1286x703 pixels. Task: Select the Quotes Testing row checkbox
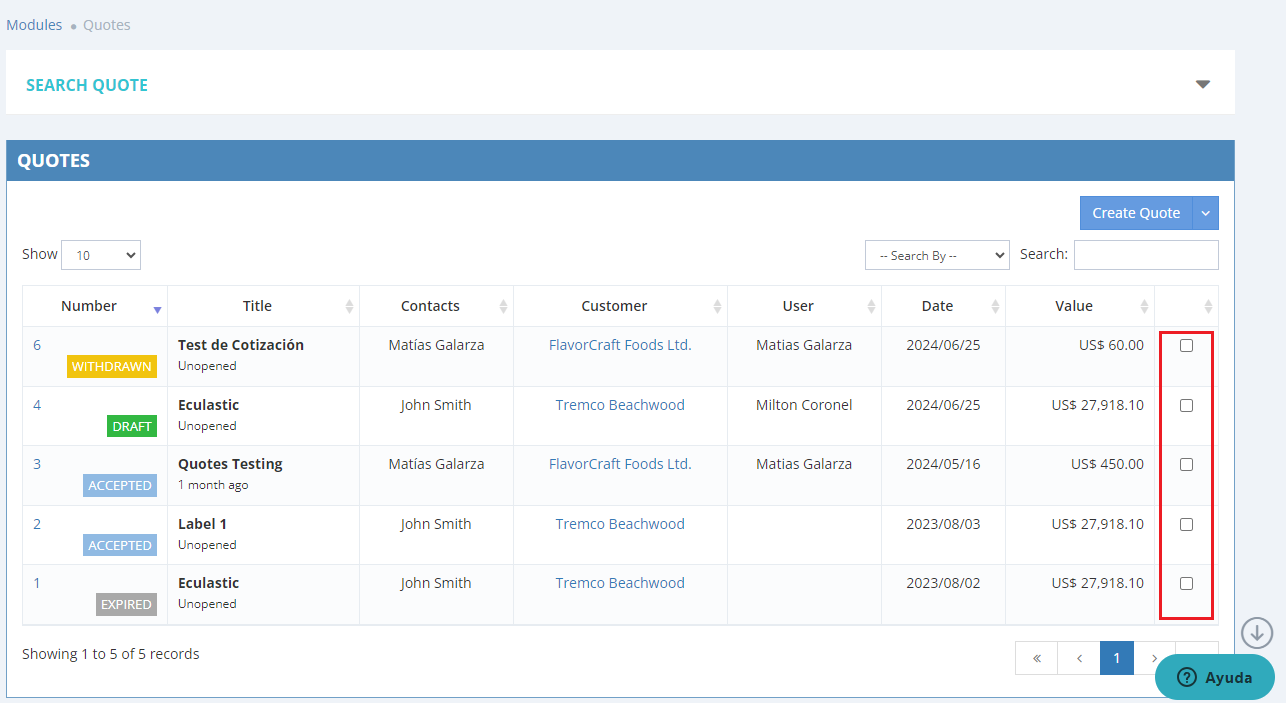[1186, 465]
